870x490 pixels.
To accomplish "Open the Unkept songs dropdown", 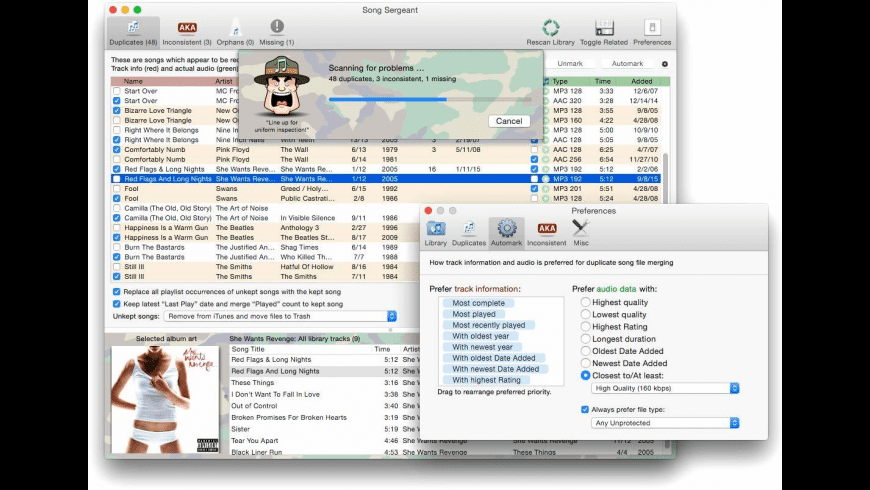I will click(x=280, y=316).
